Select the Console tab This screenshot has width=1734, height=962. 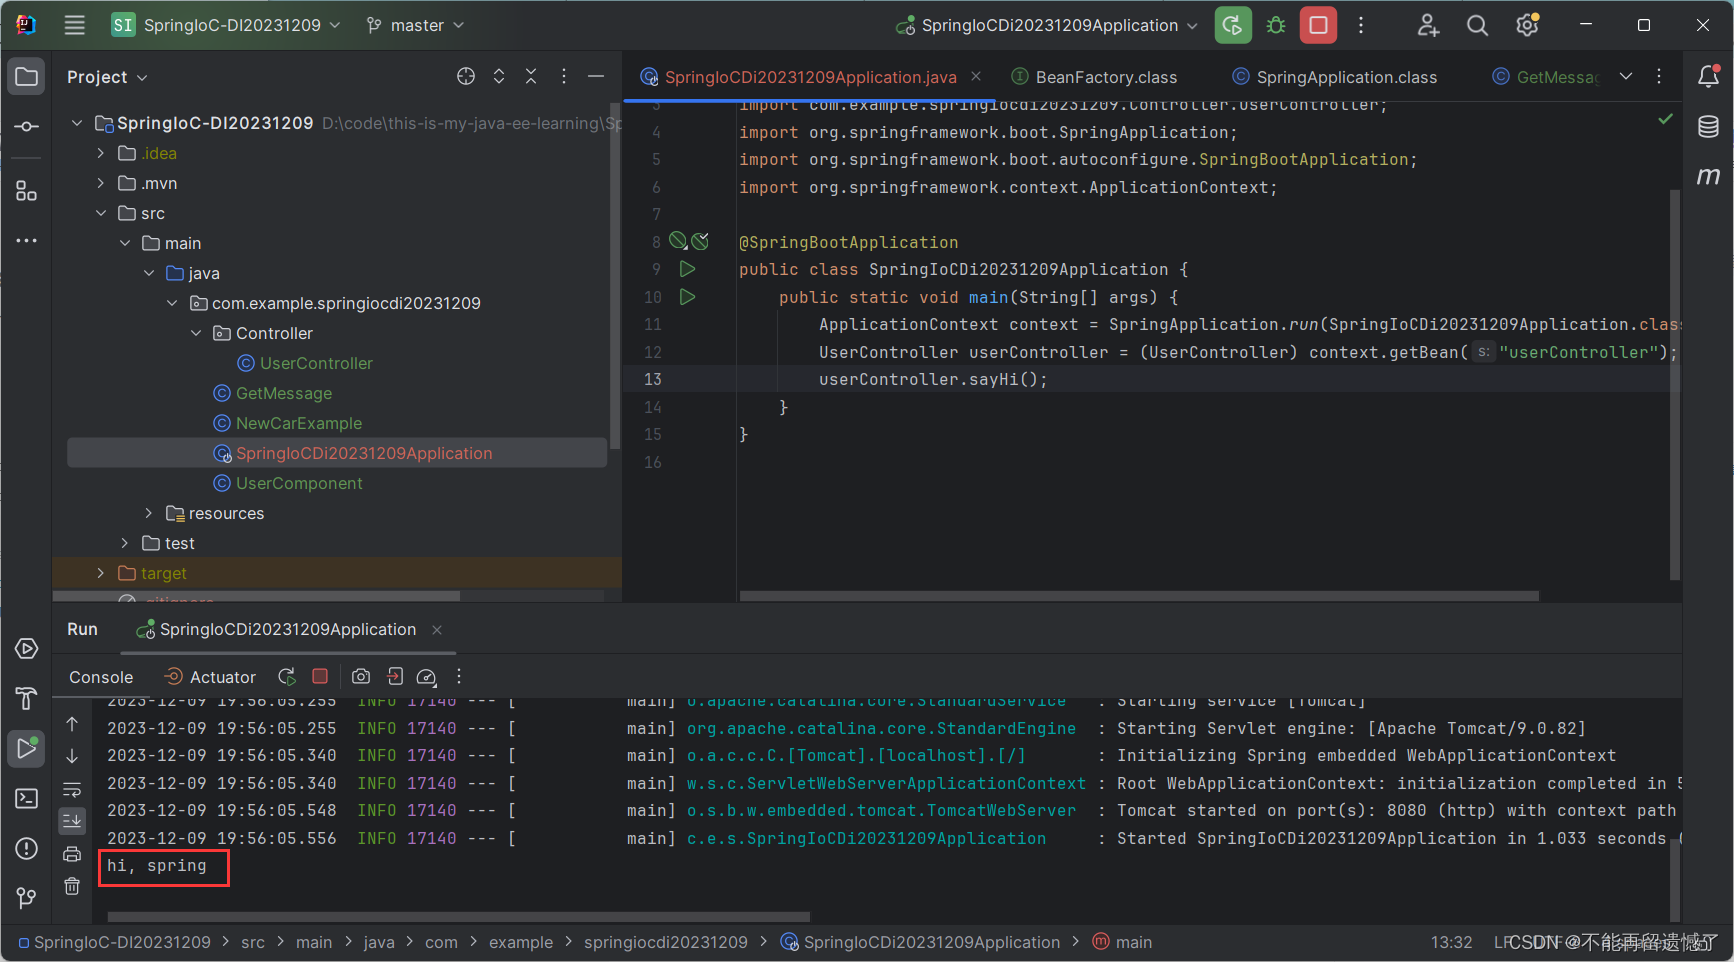[x=101, y=677]
